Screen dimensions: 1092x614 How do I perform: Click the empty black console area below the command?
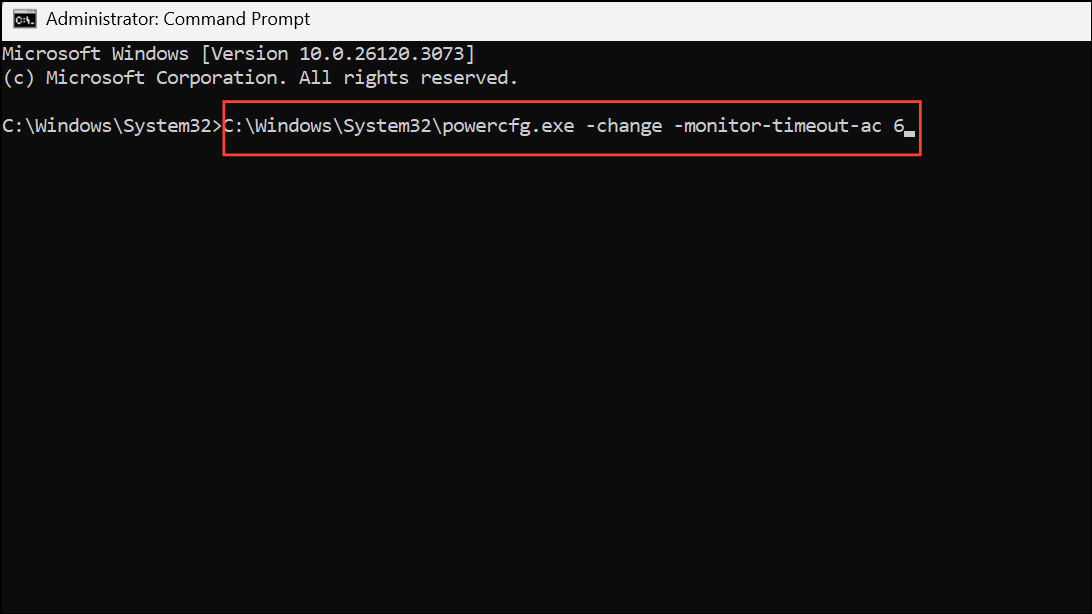point(546,380)
